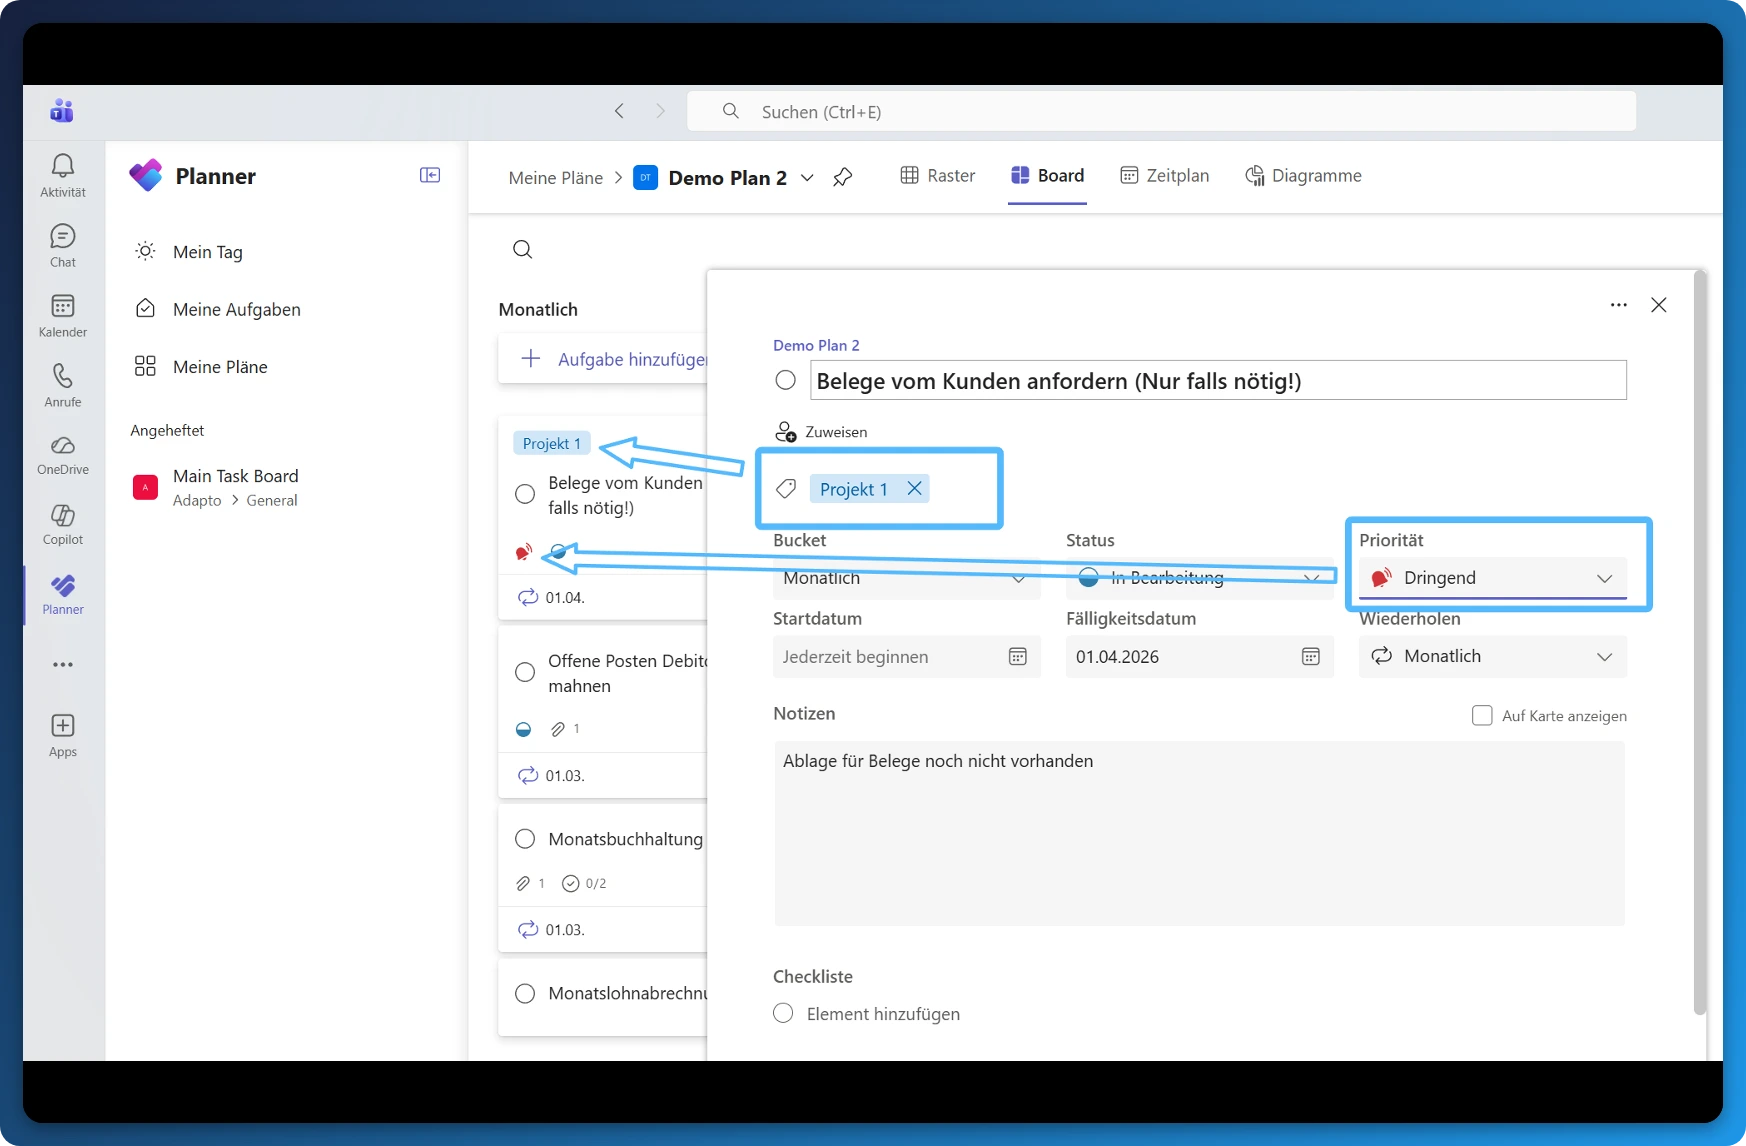The image size is (1746, 1146).
Task: Open the Zuweisen assign person icon
Action: 786,432
